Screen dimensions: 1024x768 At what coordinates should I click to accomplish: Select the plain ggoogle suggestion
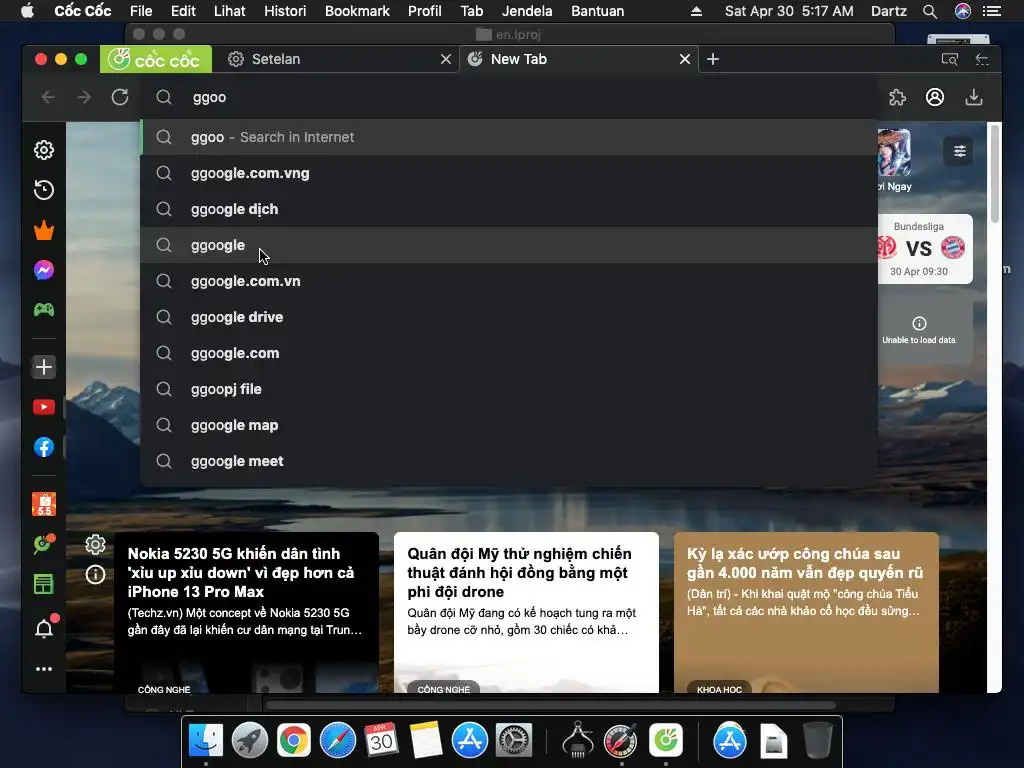point(509,245)
